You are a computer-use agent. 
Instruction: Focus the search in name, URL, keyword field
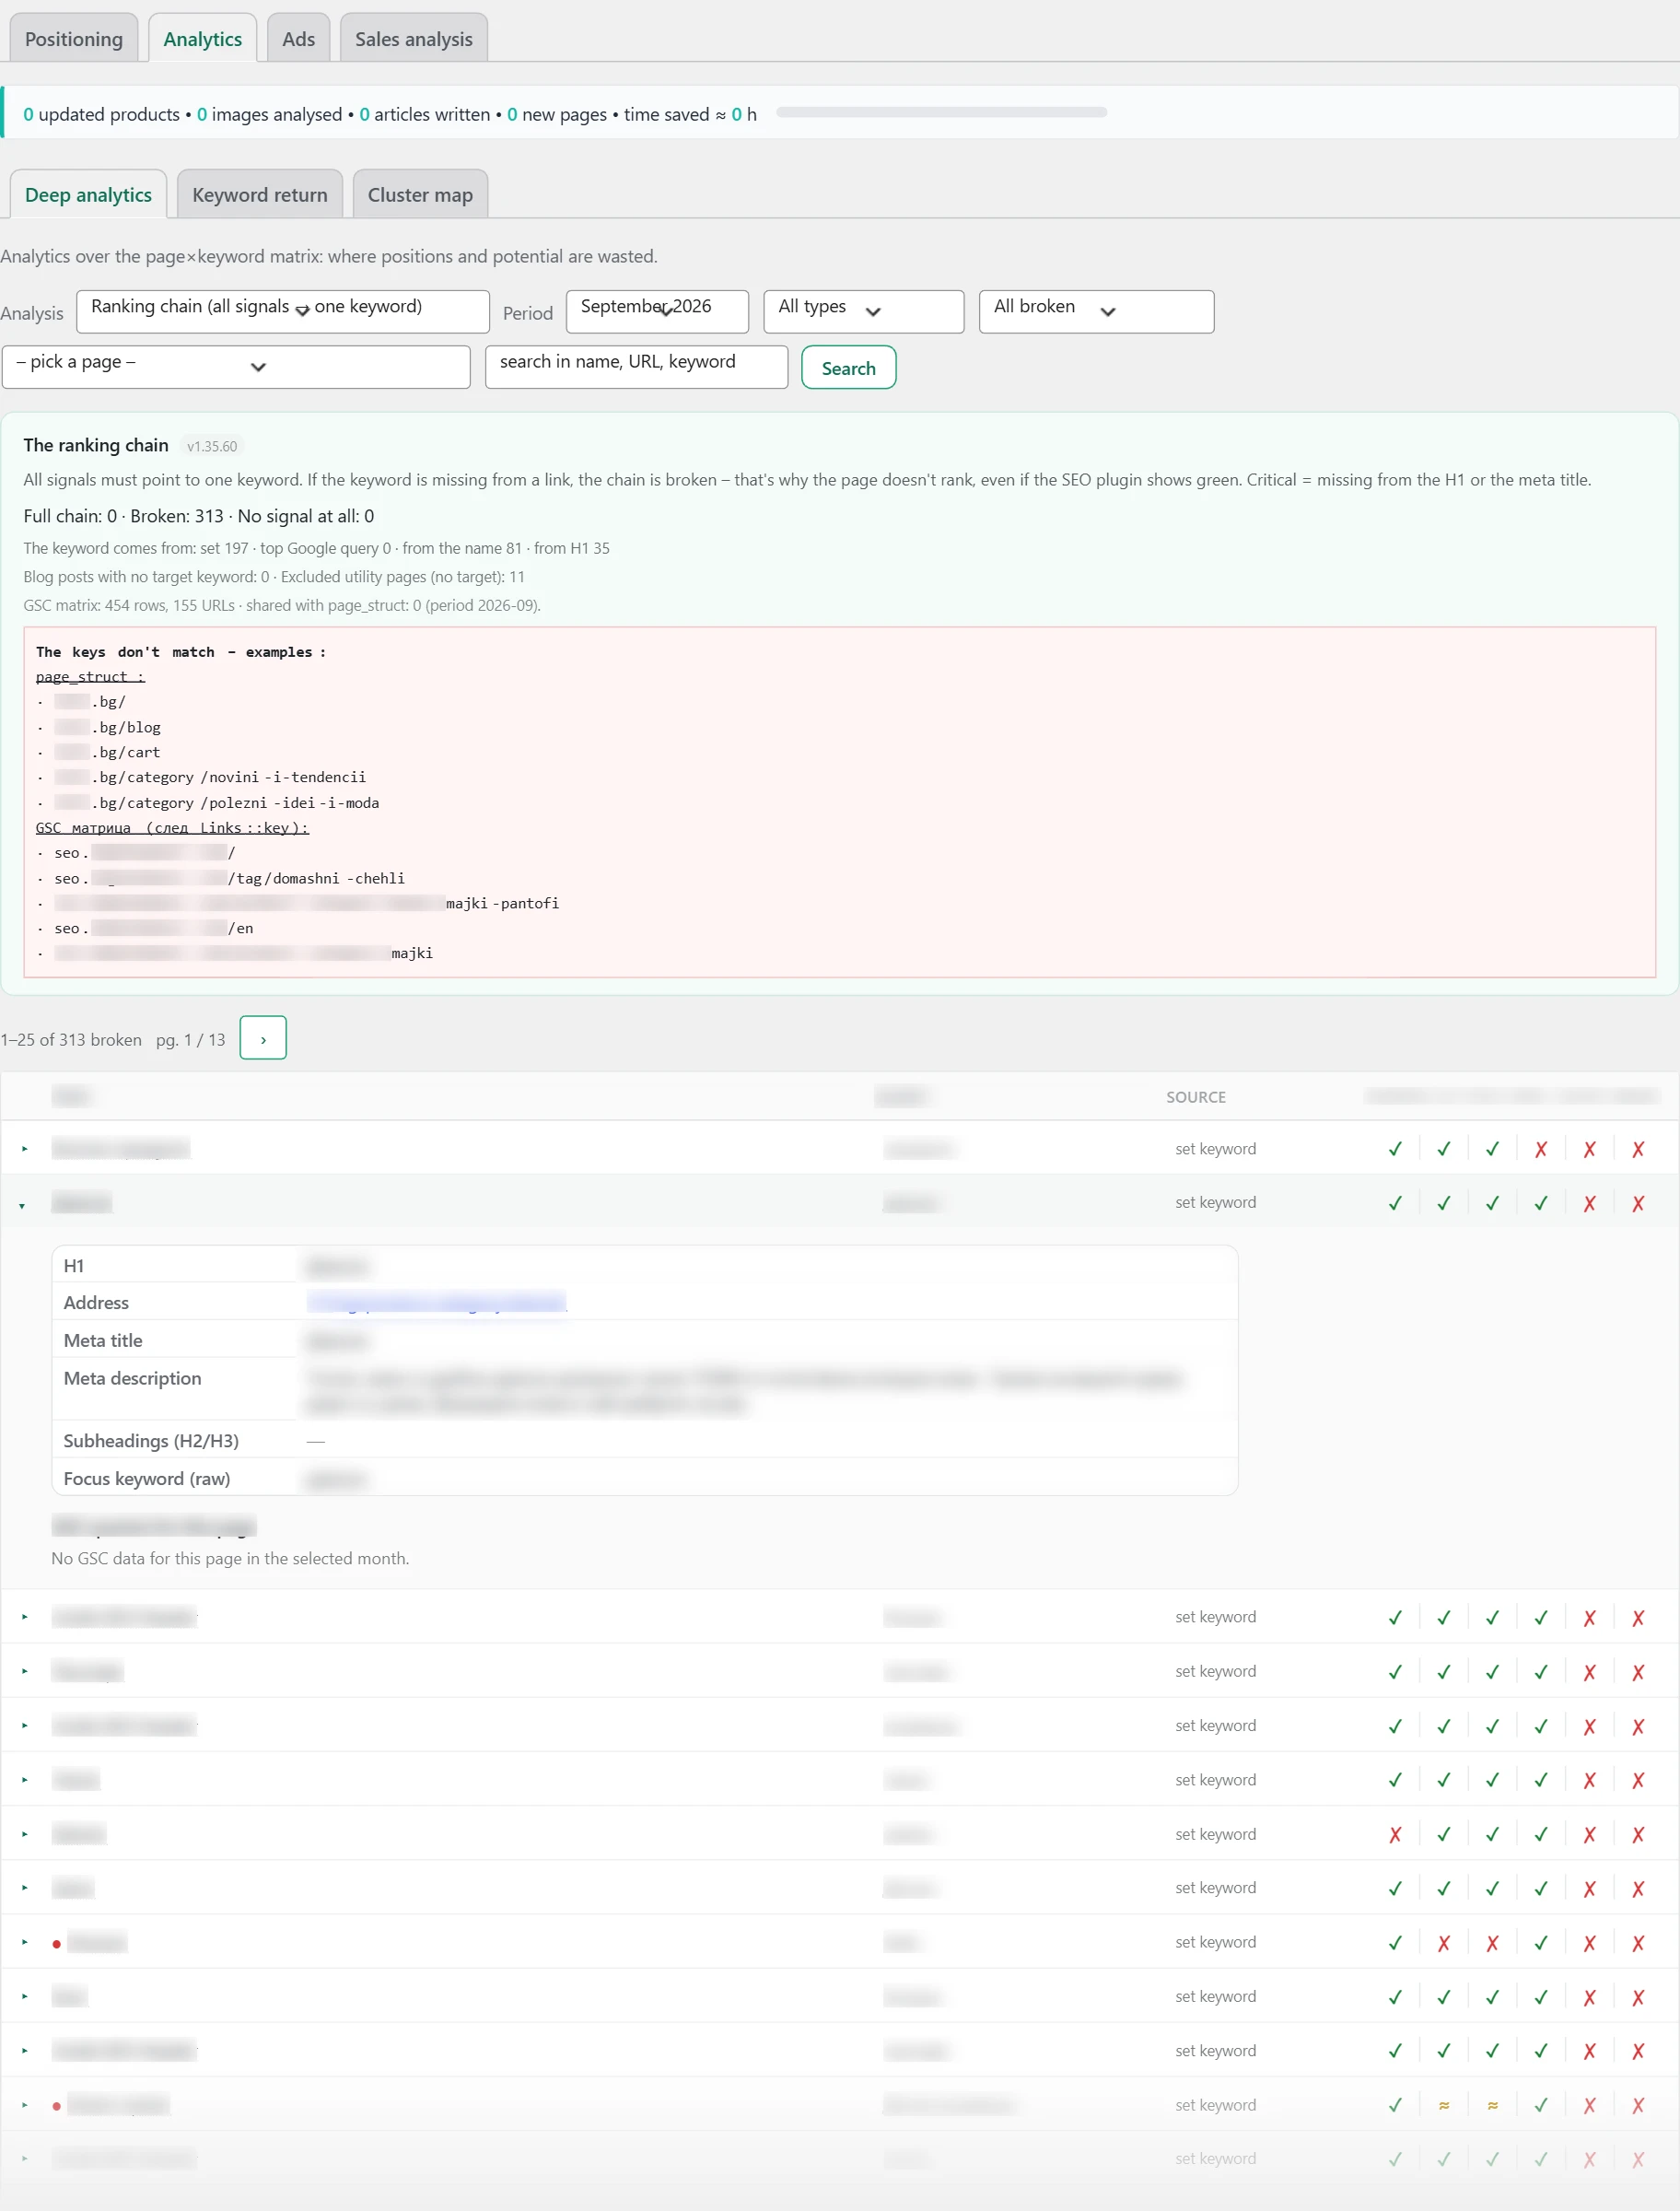click(636, 366)
